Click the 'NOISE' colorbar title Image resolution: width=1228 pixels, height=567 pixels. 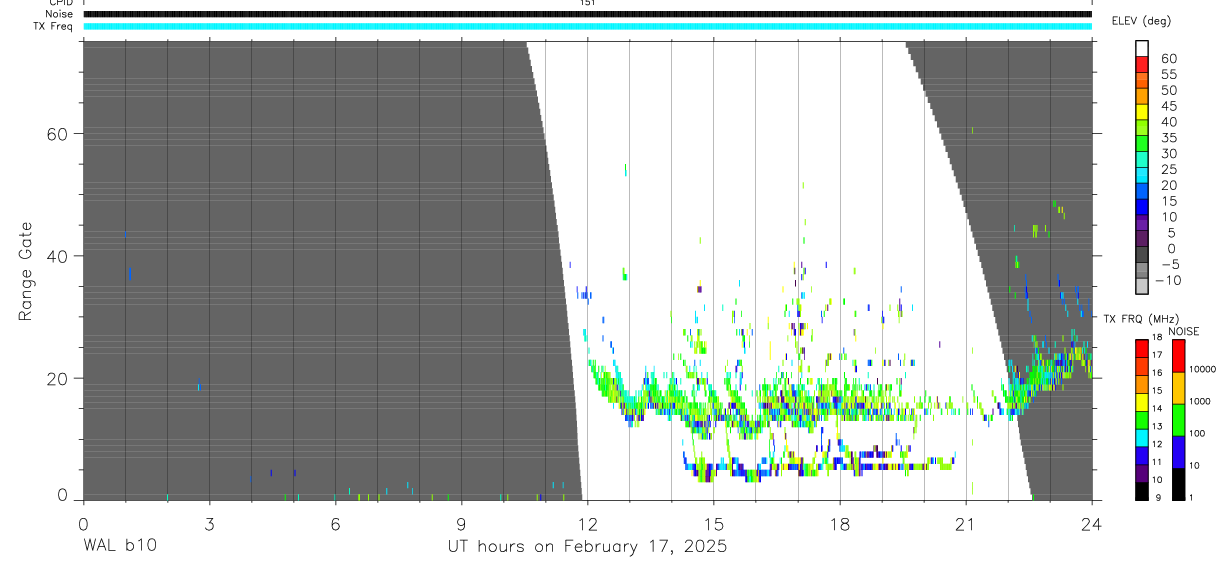(x=1183, y=332)
